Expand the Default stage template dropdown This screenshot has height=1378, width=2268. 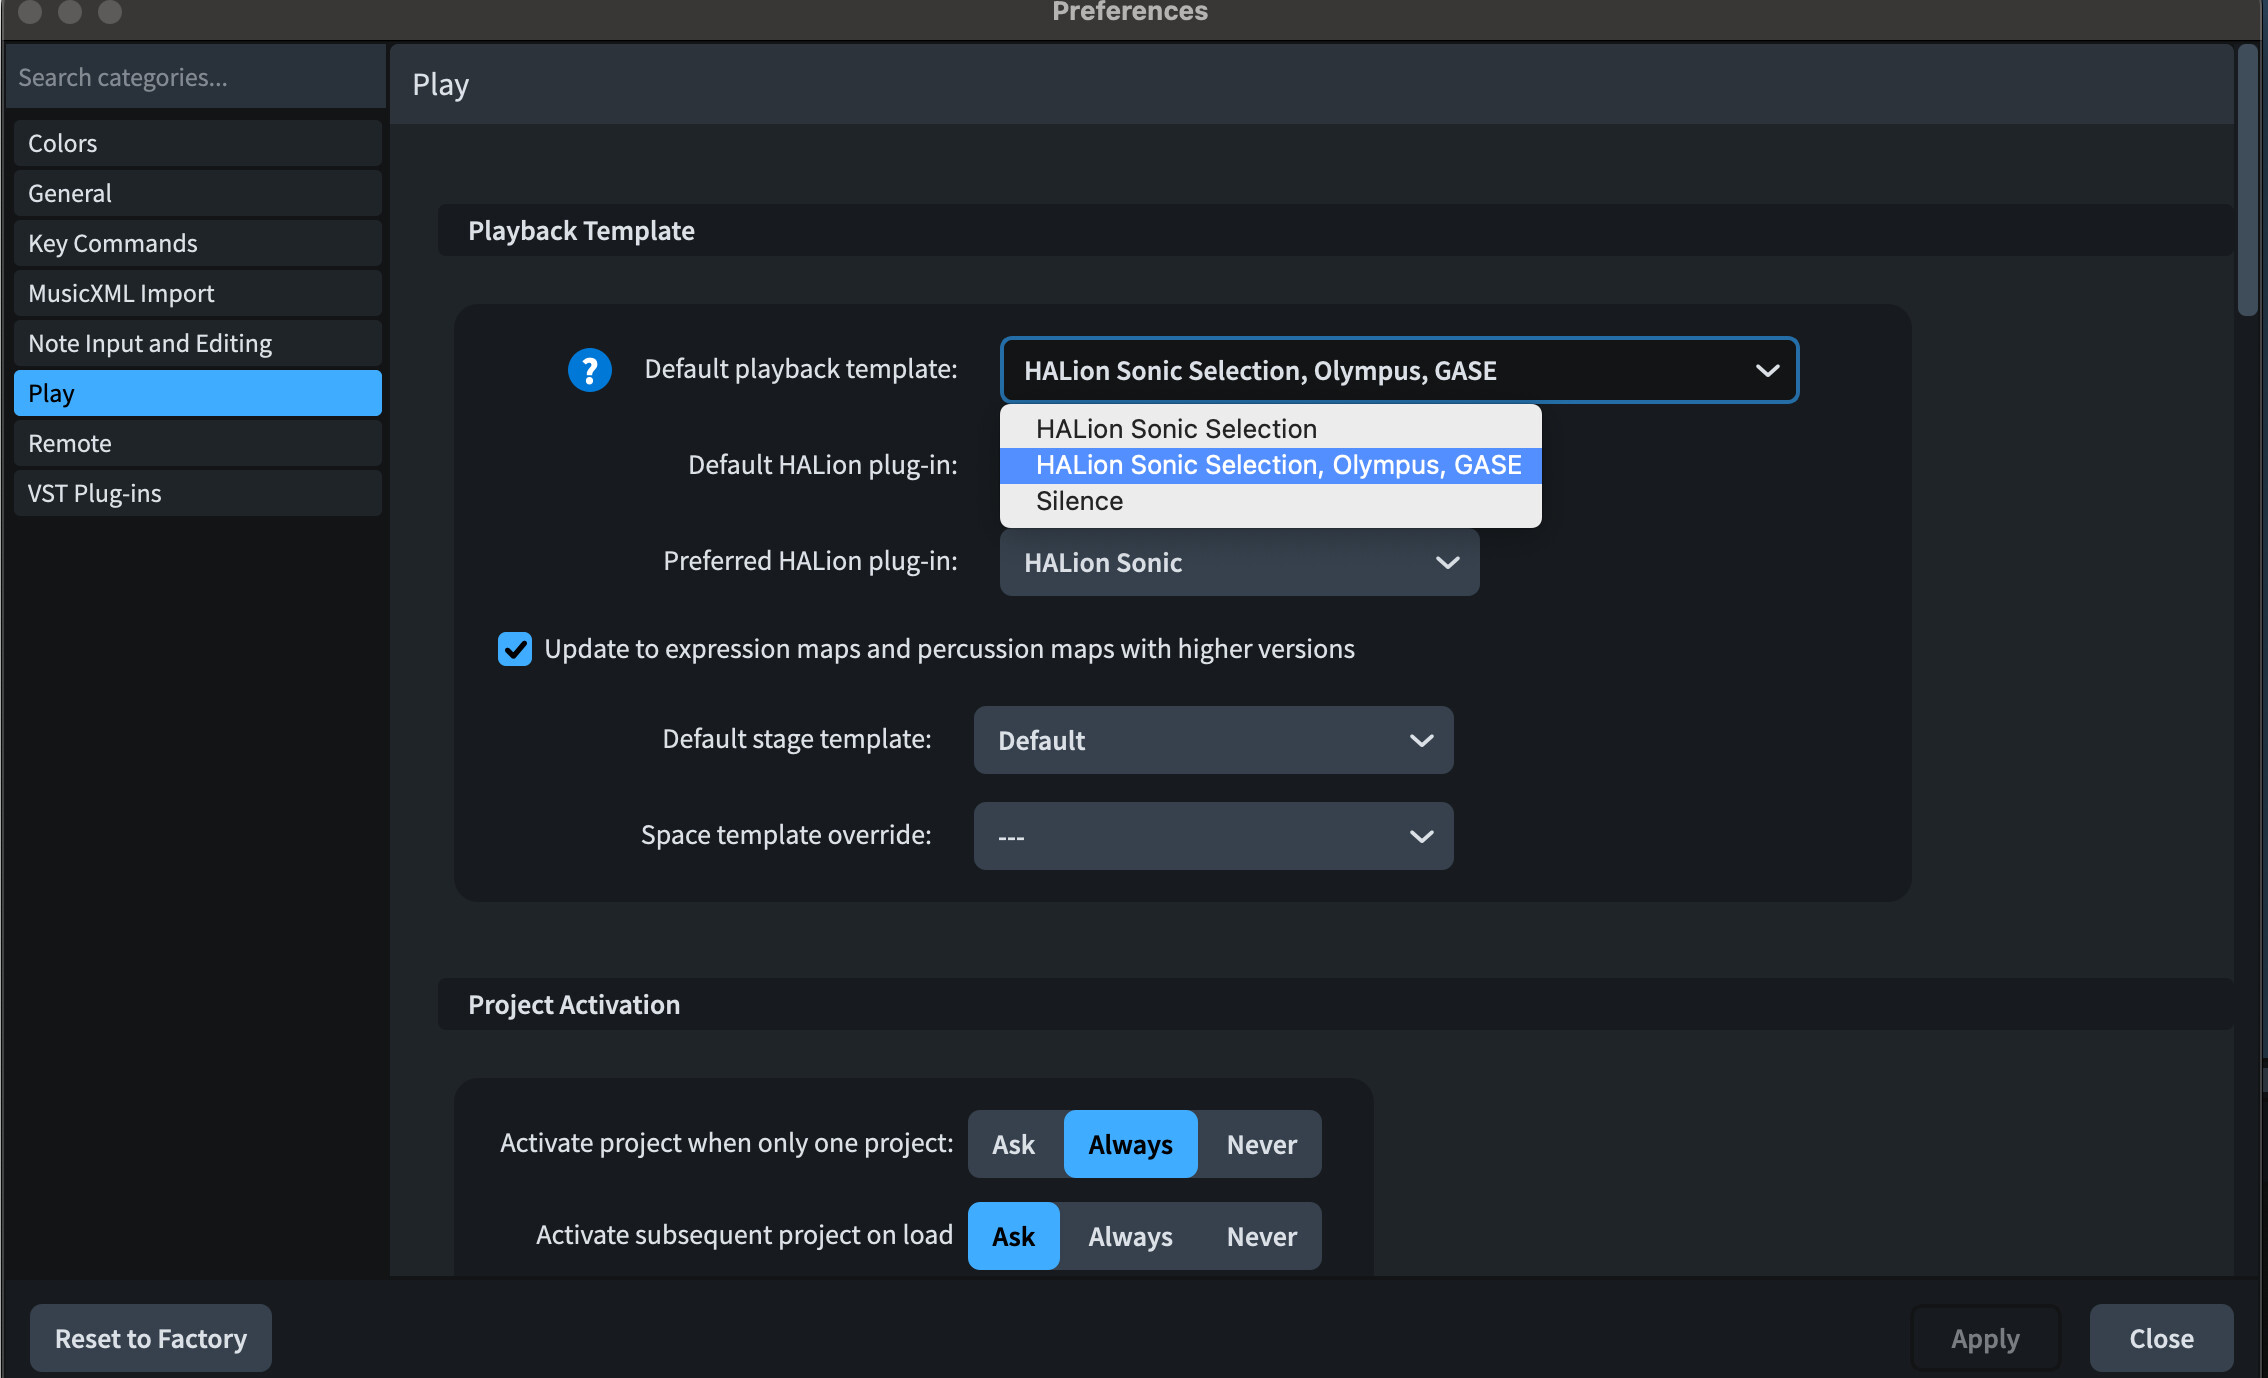tap(1213, 741)
